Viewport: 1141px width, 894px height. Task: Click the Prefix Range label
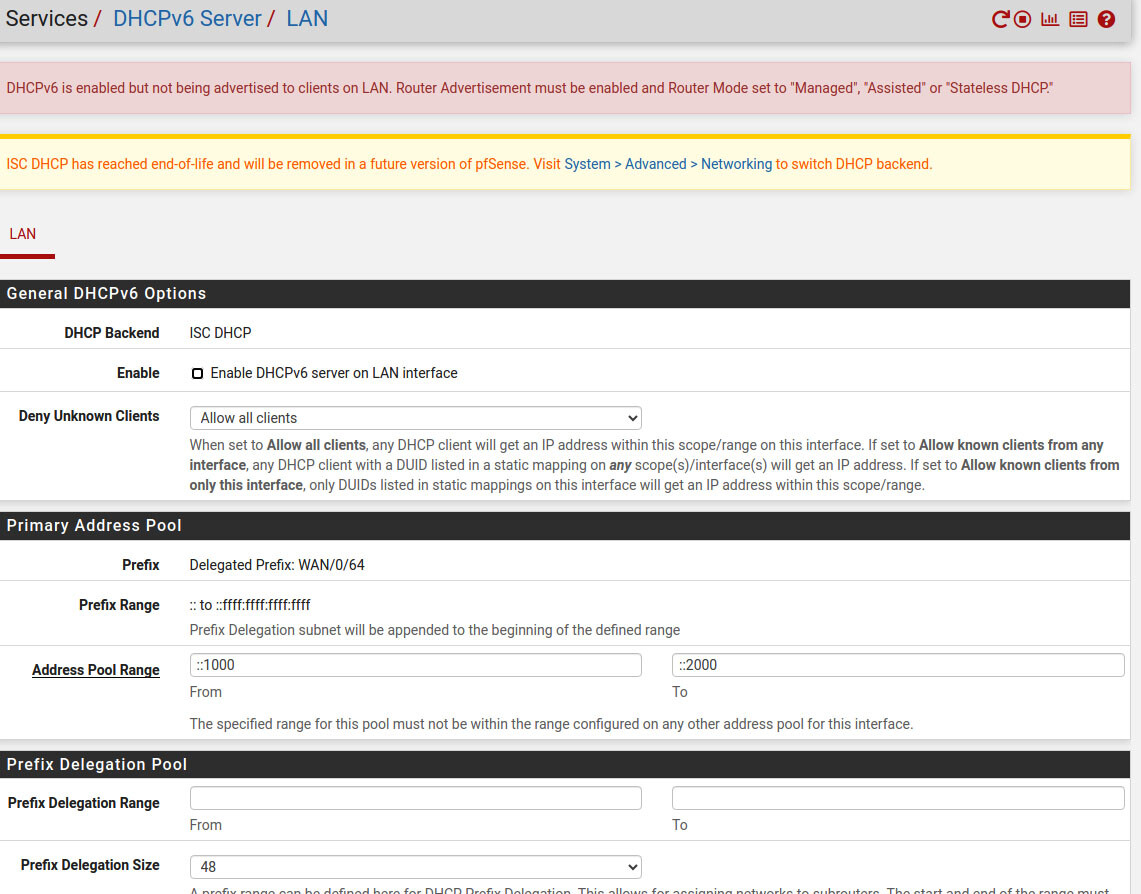click(x=119, y=605)
